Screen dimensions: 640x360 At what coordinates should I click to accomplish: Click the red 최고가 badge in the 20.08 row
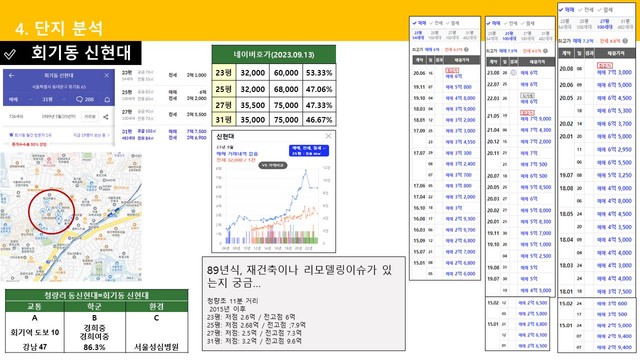click(x=604, y=65)
